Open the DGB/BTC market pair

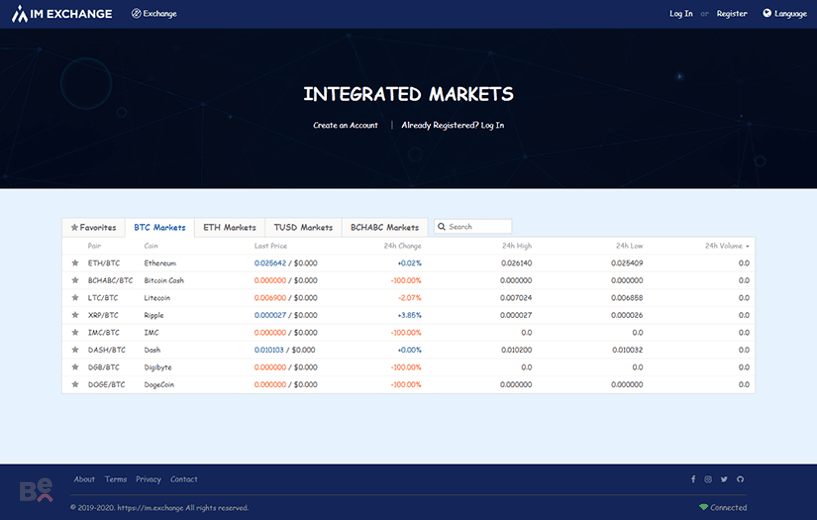click(104, 367)
